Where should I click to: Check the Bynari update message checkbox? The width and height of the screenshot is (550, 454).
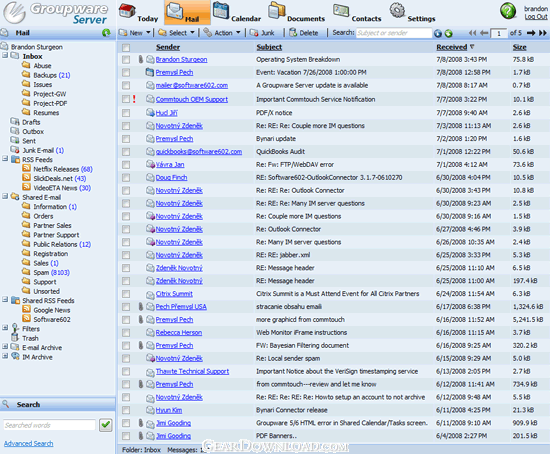tap(126, 139)
